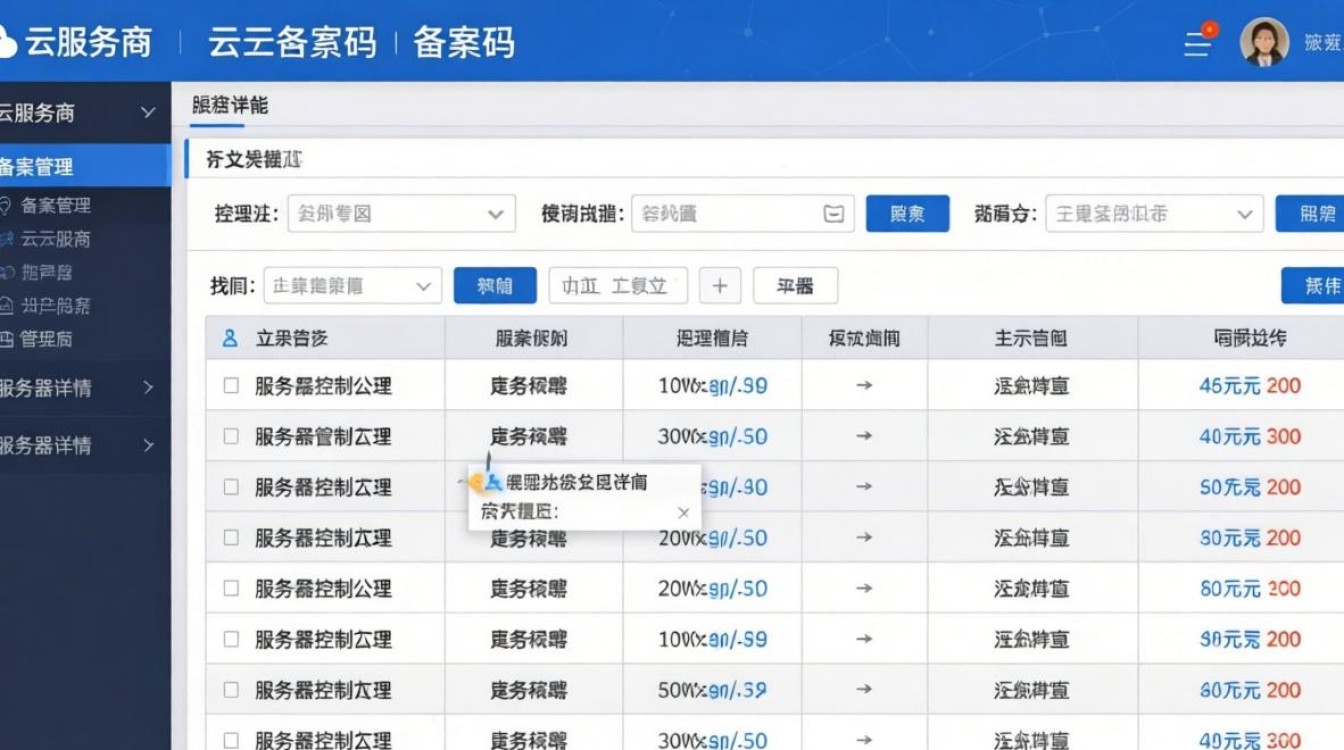The height and width of the screenshot is (750, 1344).
Task: Close the tooltip popup with the X
Action: tap(684, 512)
